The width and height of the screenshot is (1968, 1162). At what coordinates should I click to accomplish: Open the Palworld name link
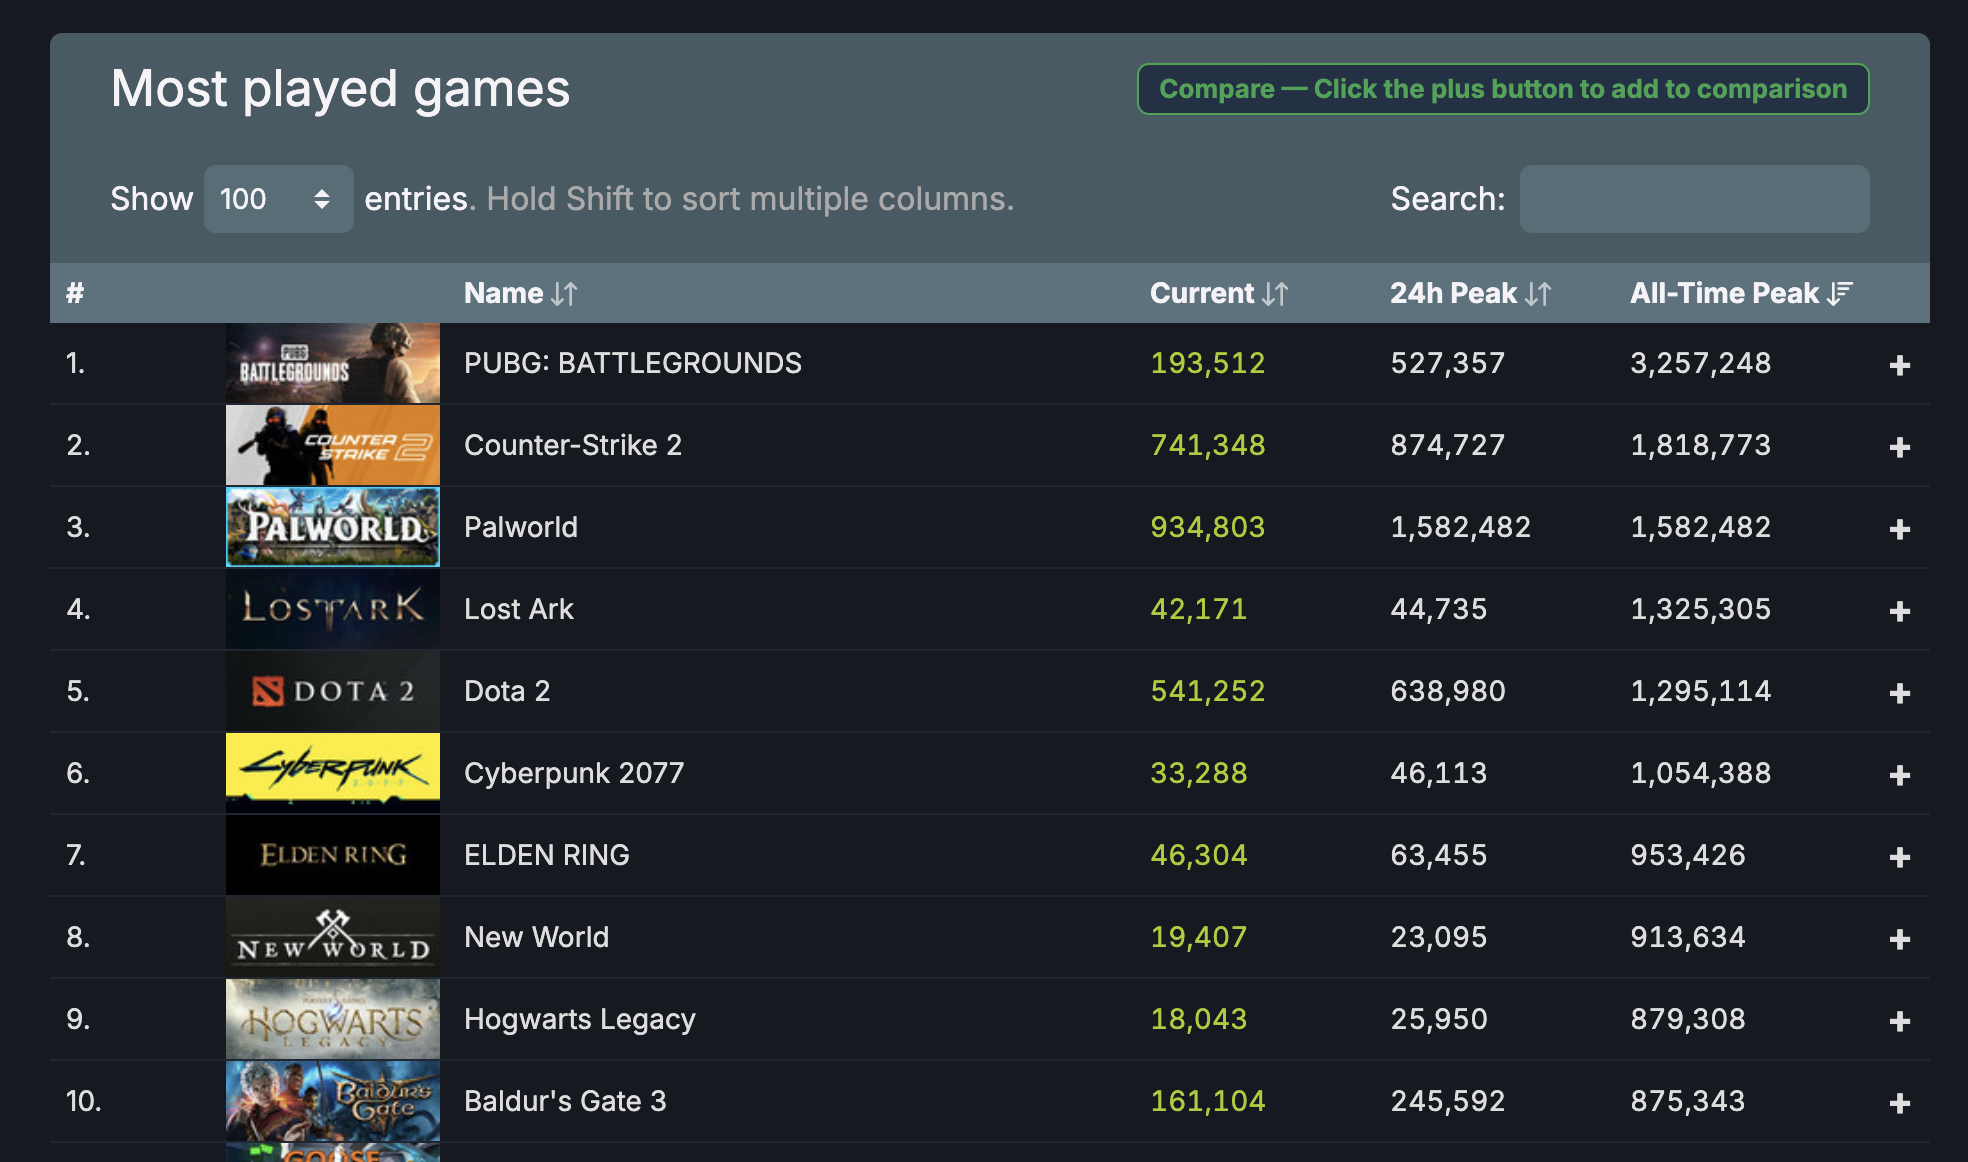coord(521,527)
